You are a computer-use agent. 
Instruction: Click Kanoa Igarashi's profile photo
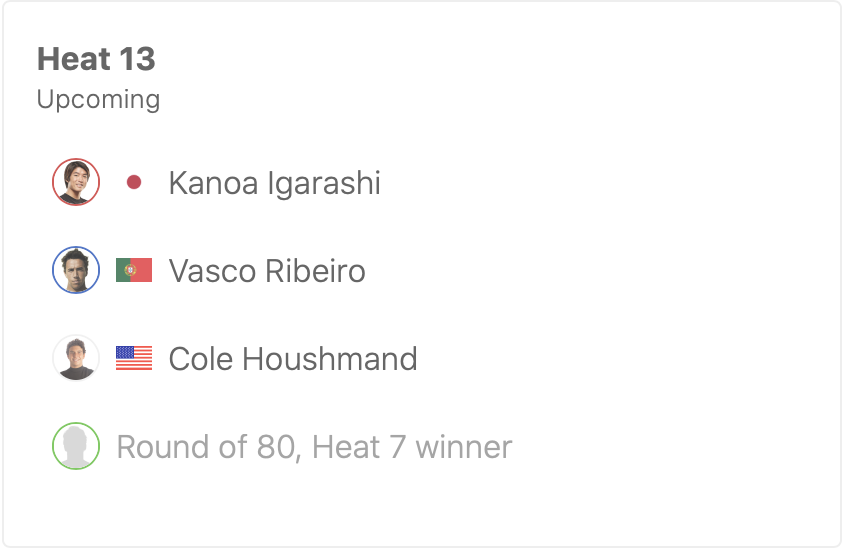click(x=76, y=183)
